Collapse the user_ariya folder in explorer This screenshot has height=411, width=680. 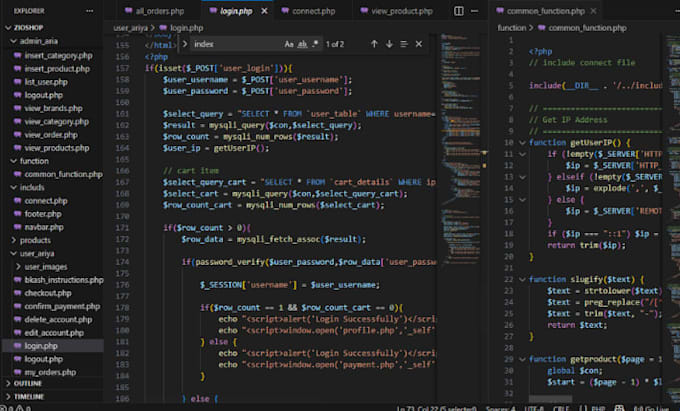click(13, 254)
